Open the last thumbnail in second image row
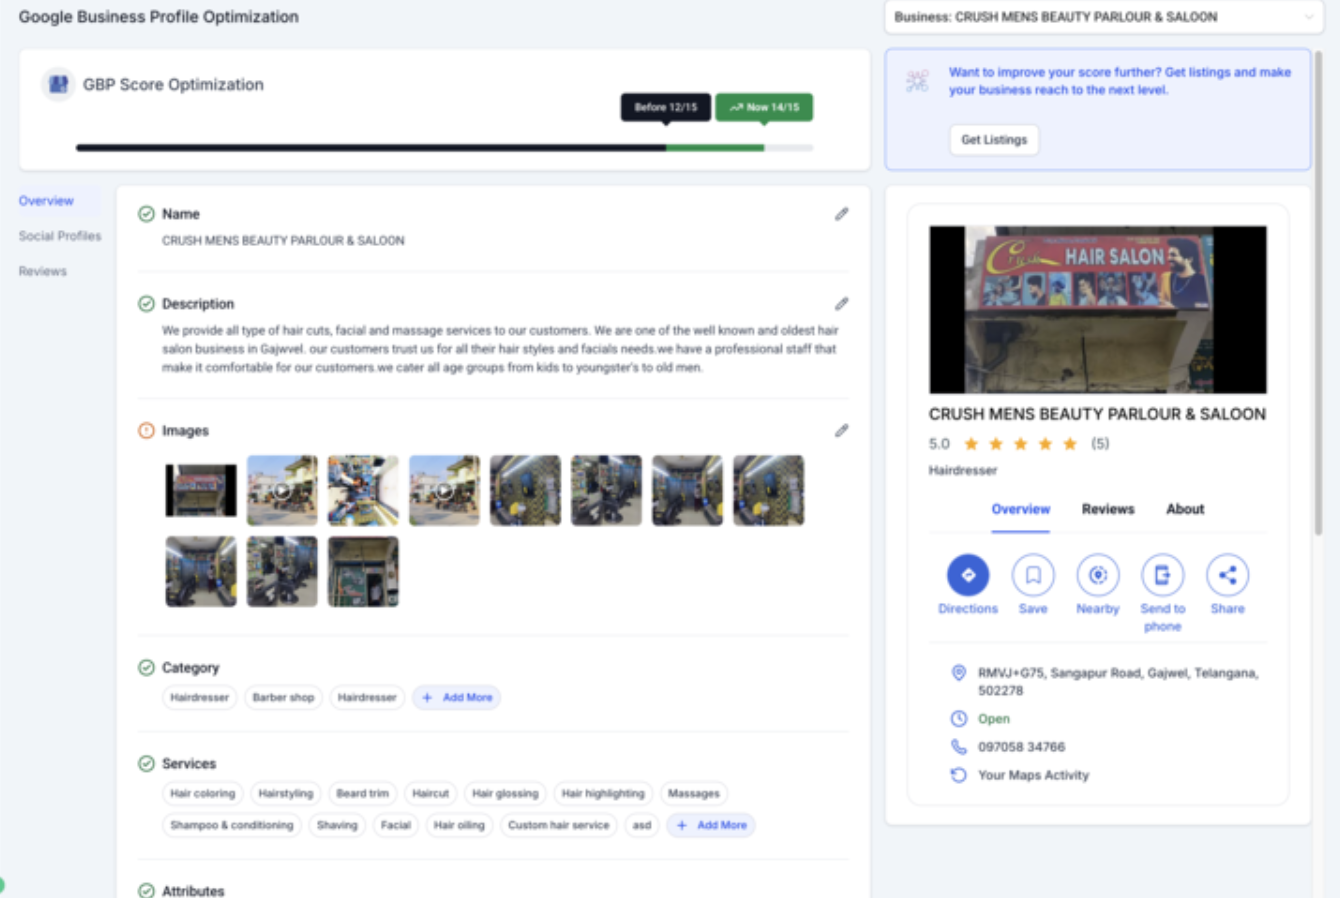 point(363,572)
